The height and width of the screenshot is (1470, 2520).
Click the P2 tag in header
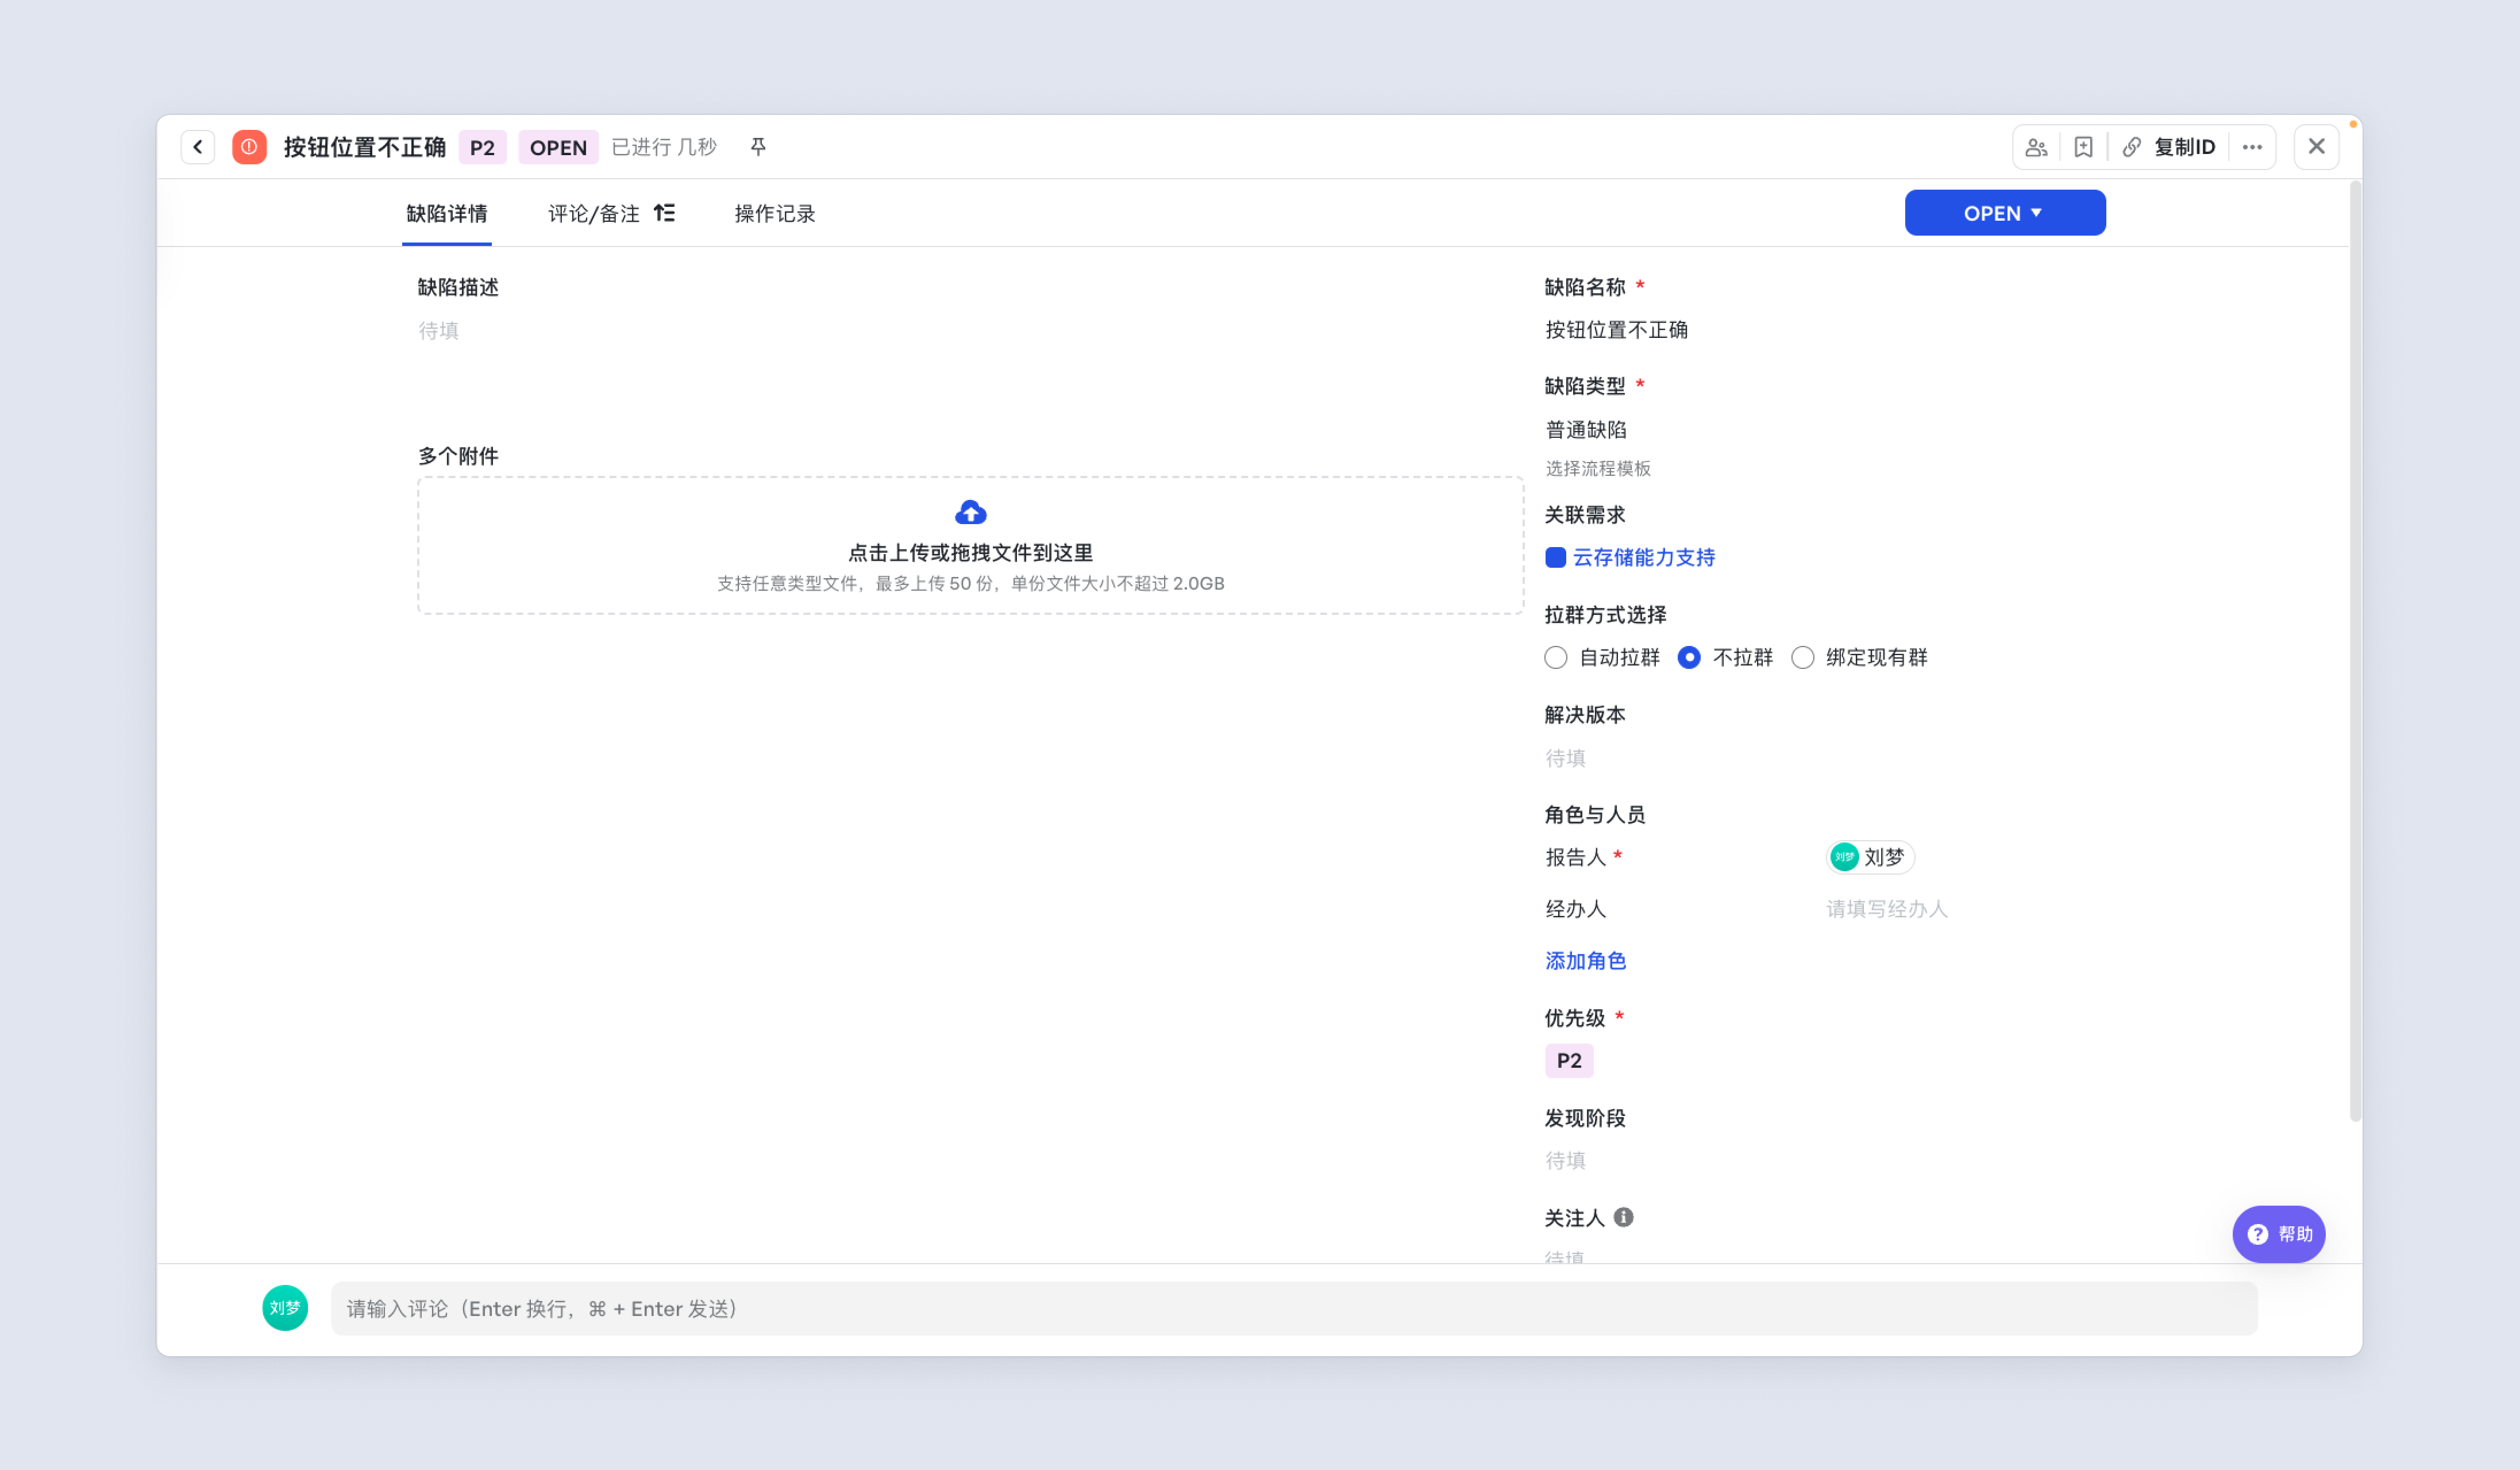tap(482, 147)
